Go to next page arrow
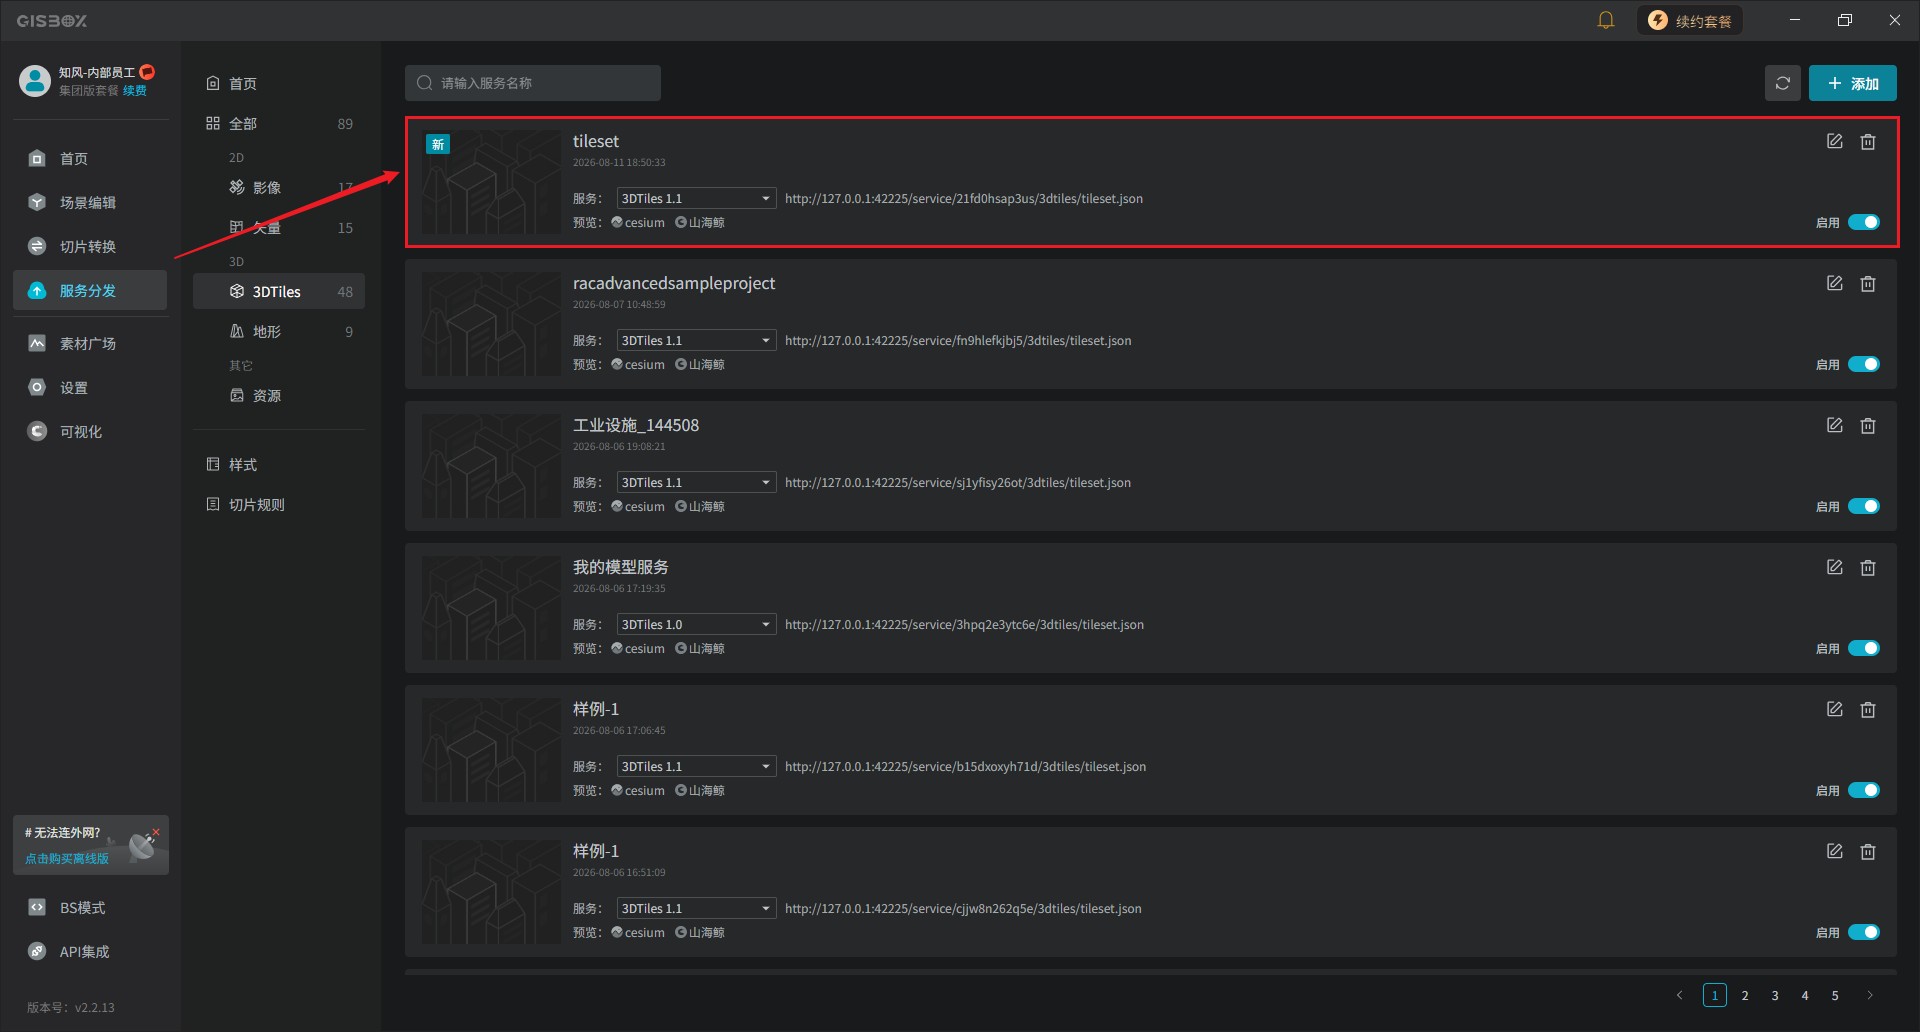This screenshot has width=1920, height=1032. 1869,995
